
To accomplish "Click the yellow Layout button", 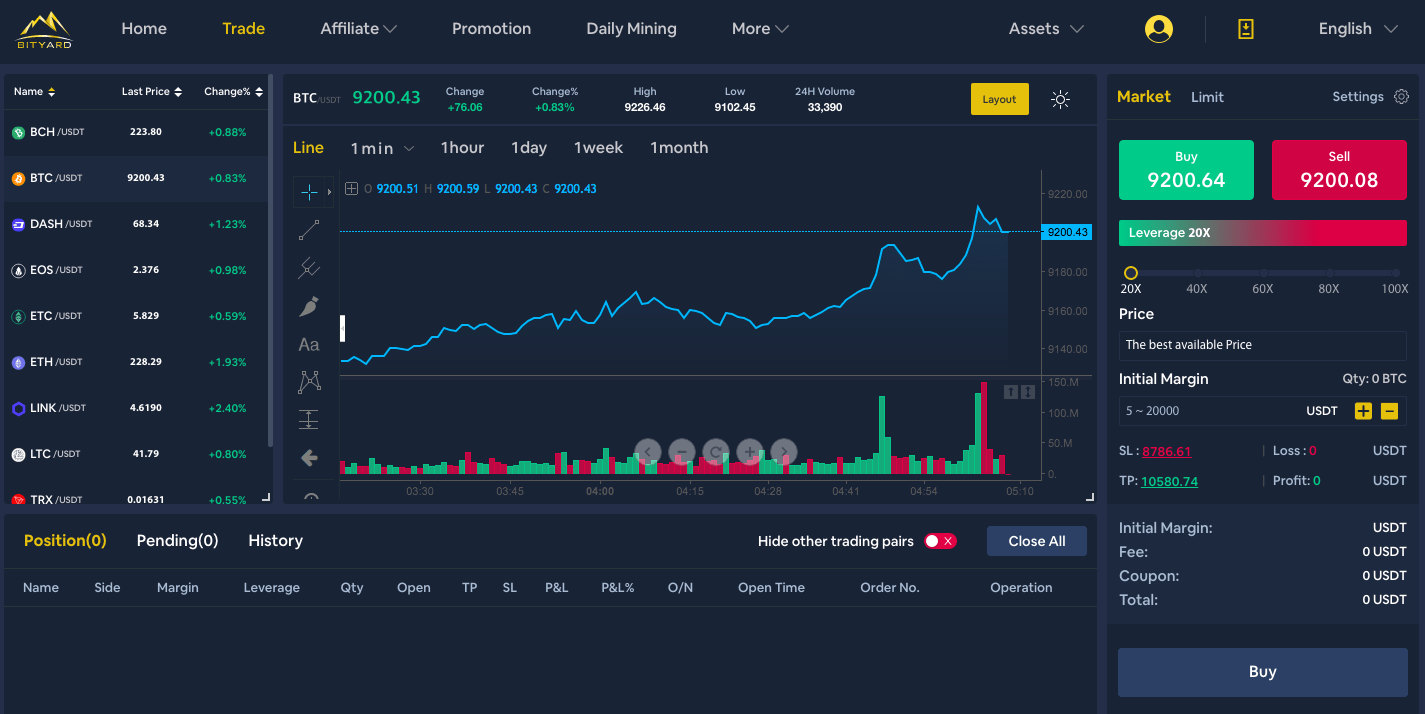I will [999, 99].
